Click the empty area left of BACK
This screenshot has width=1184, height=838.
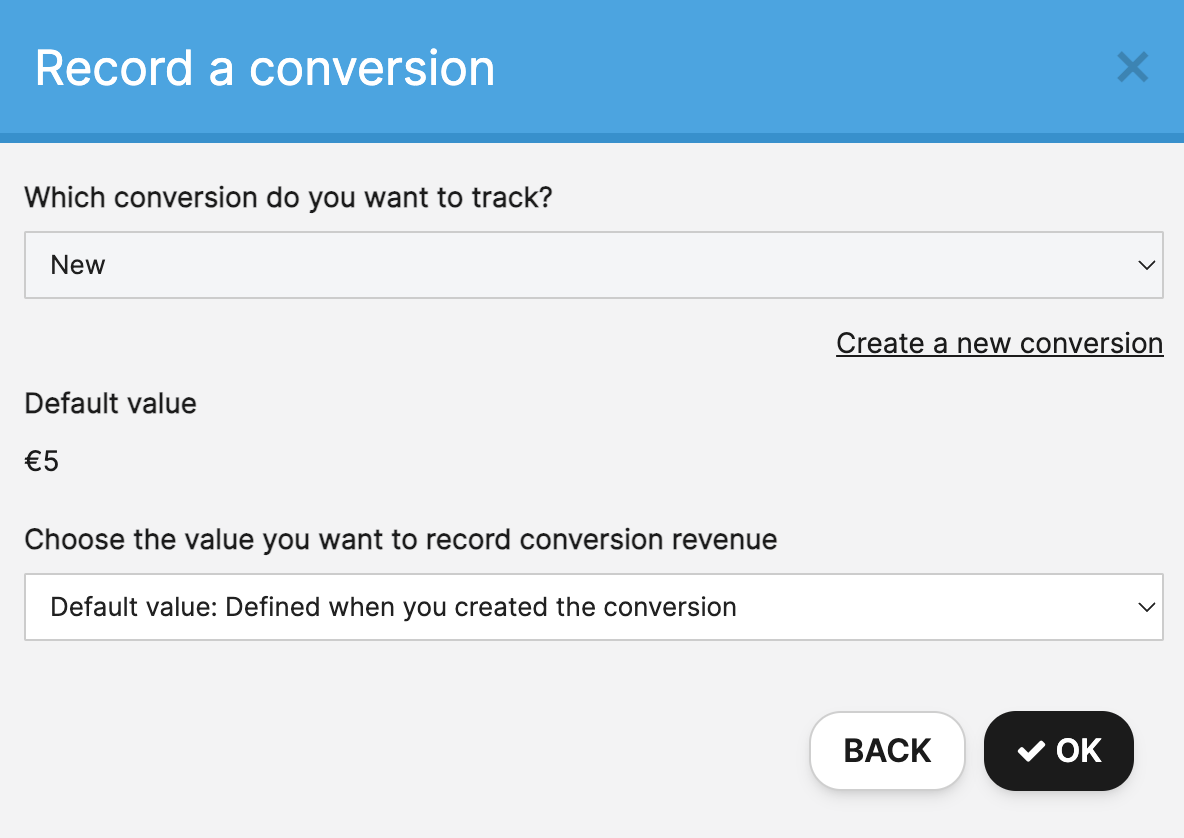click(400, 751)
